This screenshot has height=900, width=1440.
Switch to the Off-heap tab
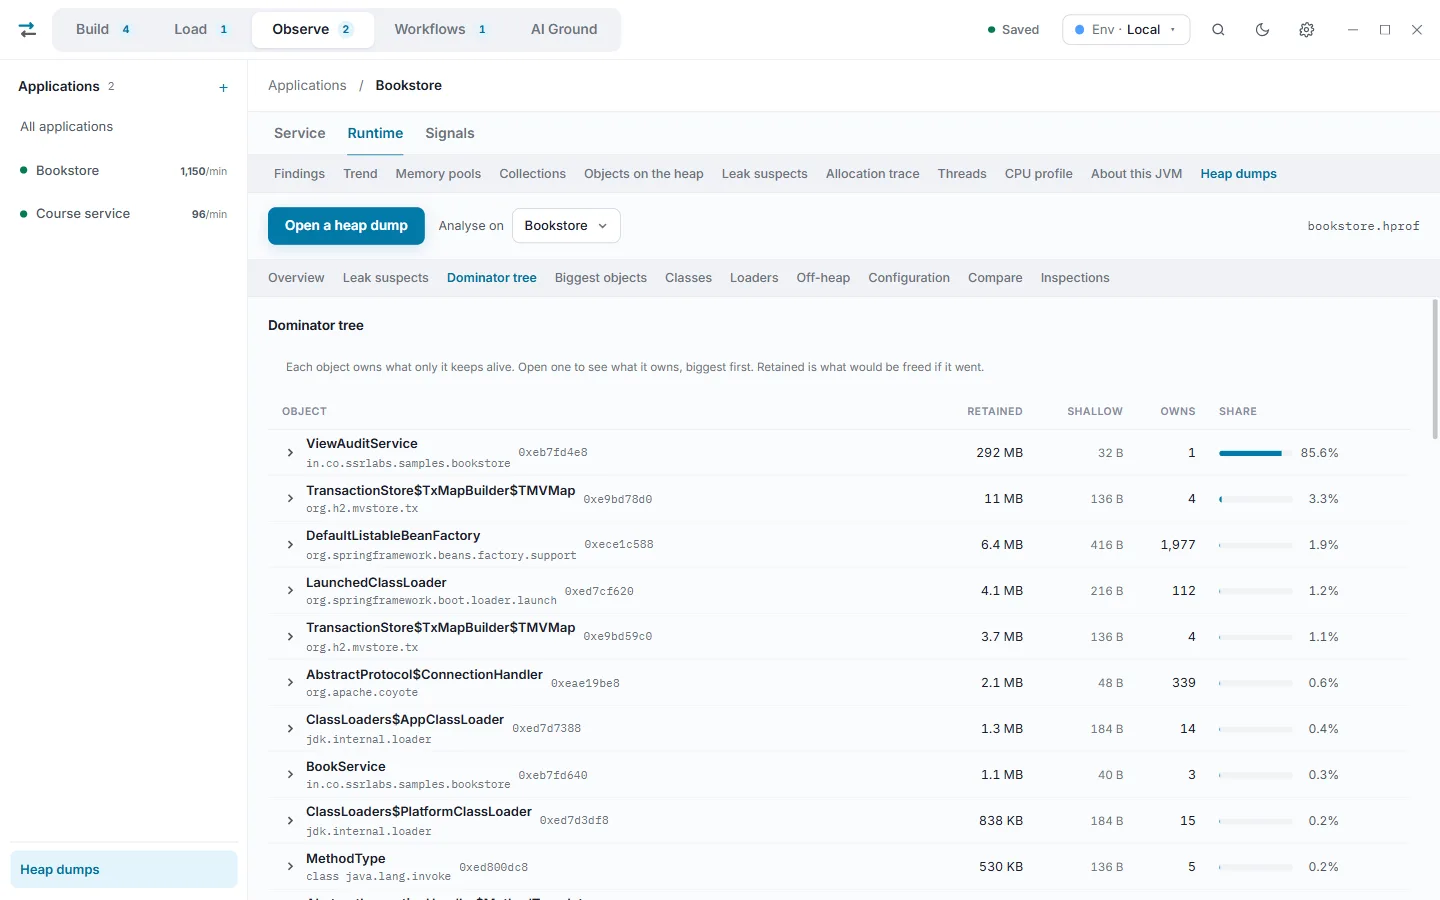[823, 278]
